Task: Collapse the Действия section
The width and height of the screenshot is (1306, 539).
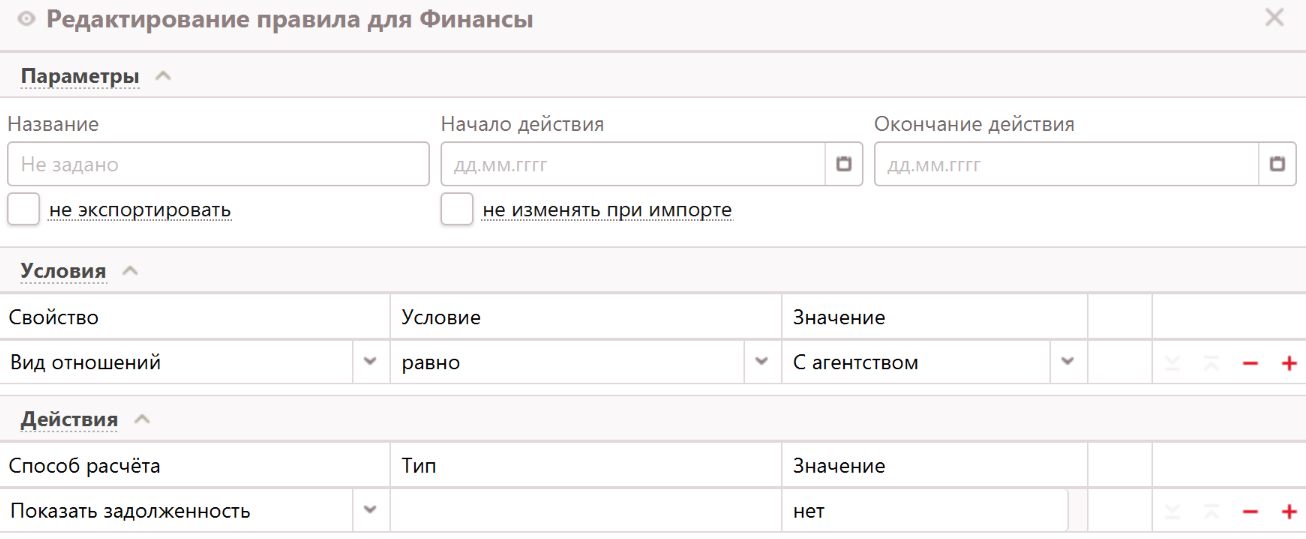Action: pyautogui.click(x=142, y=420)
